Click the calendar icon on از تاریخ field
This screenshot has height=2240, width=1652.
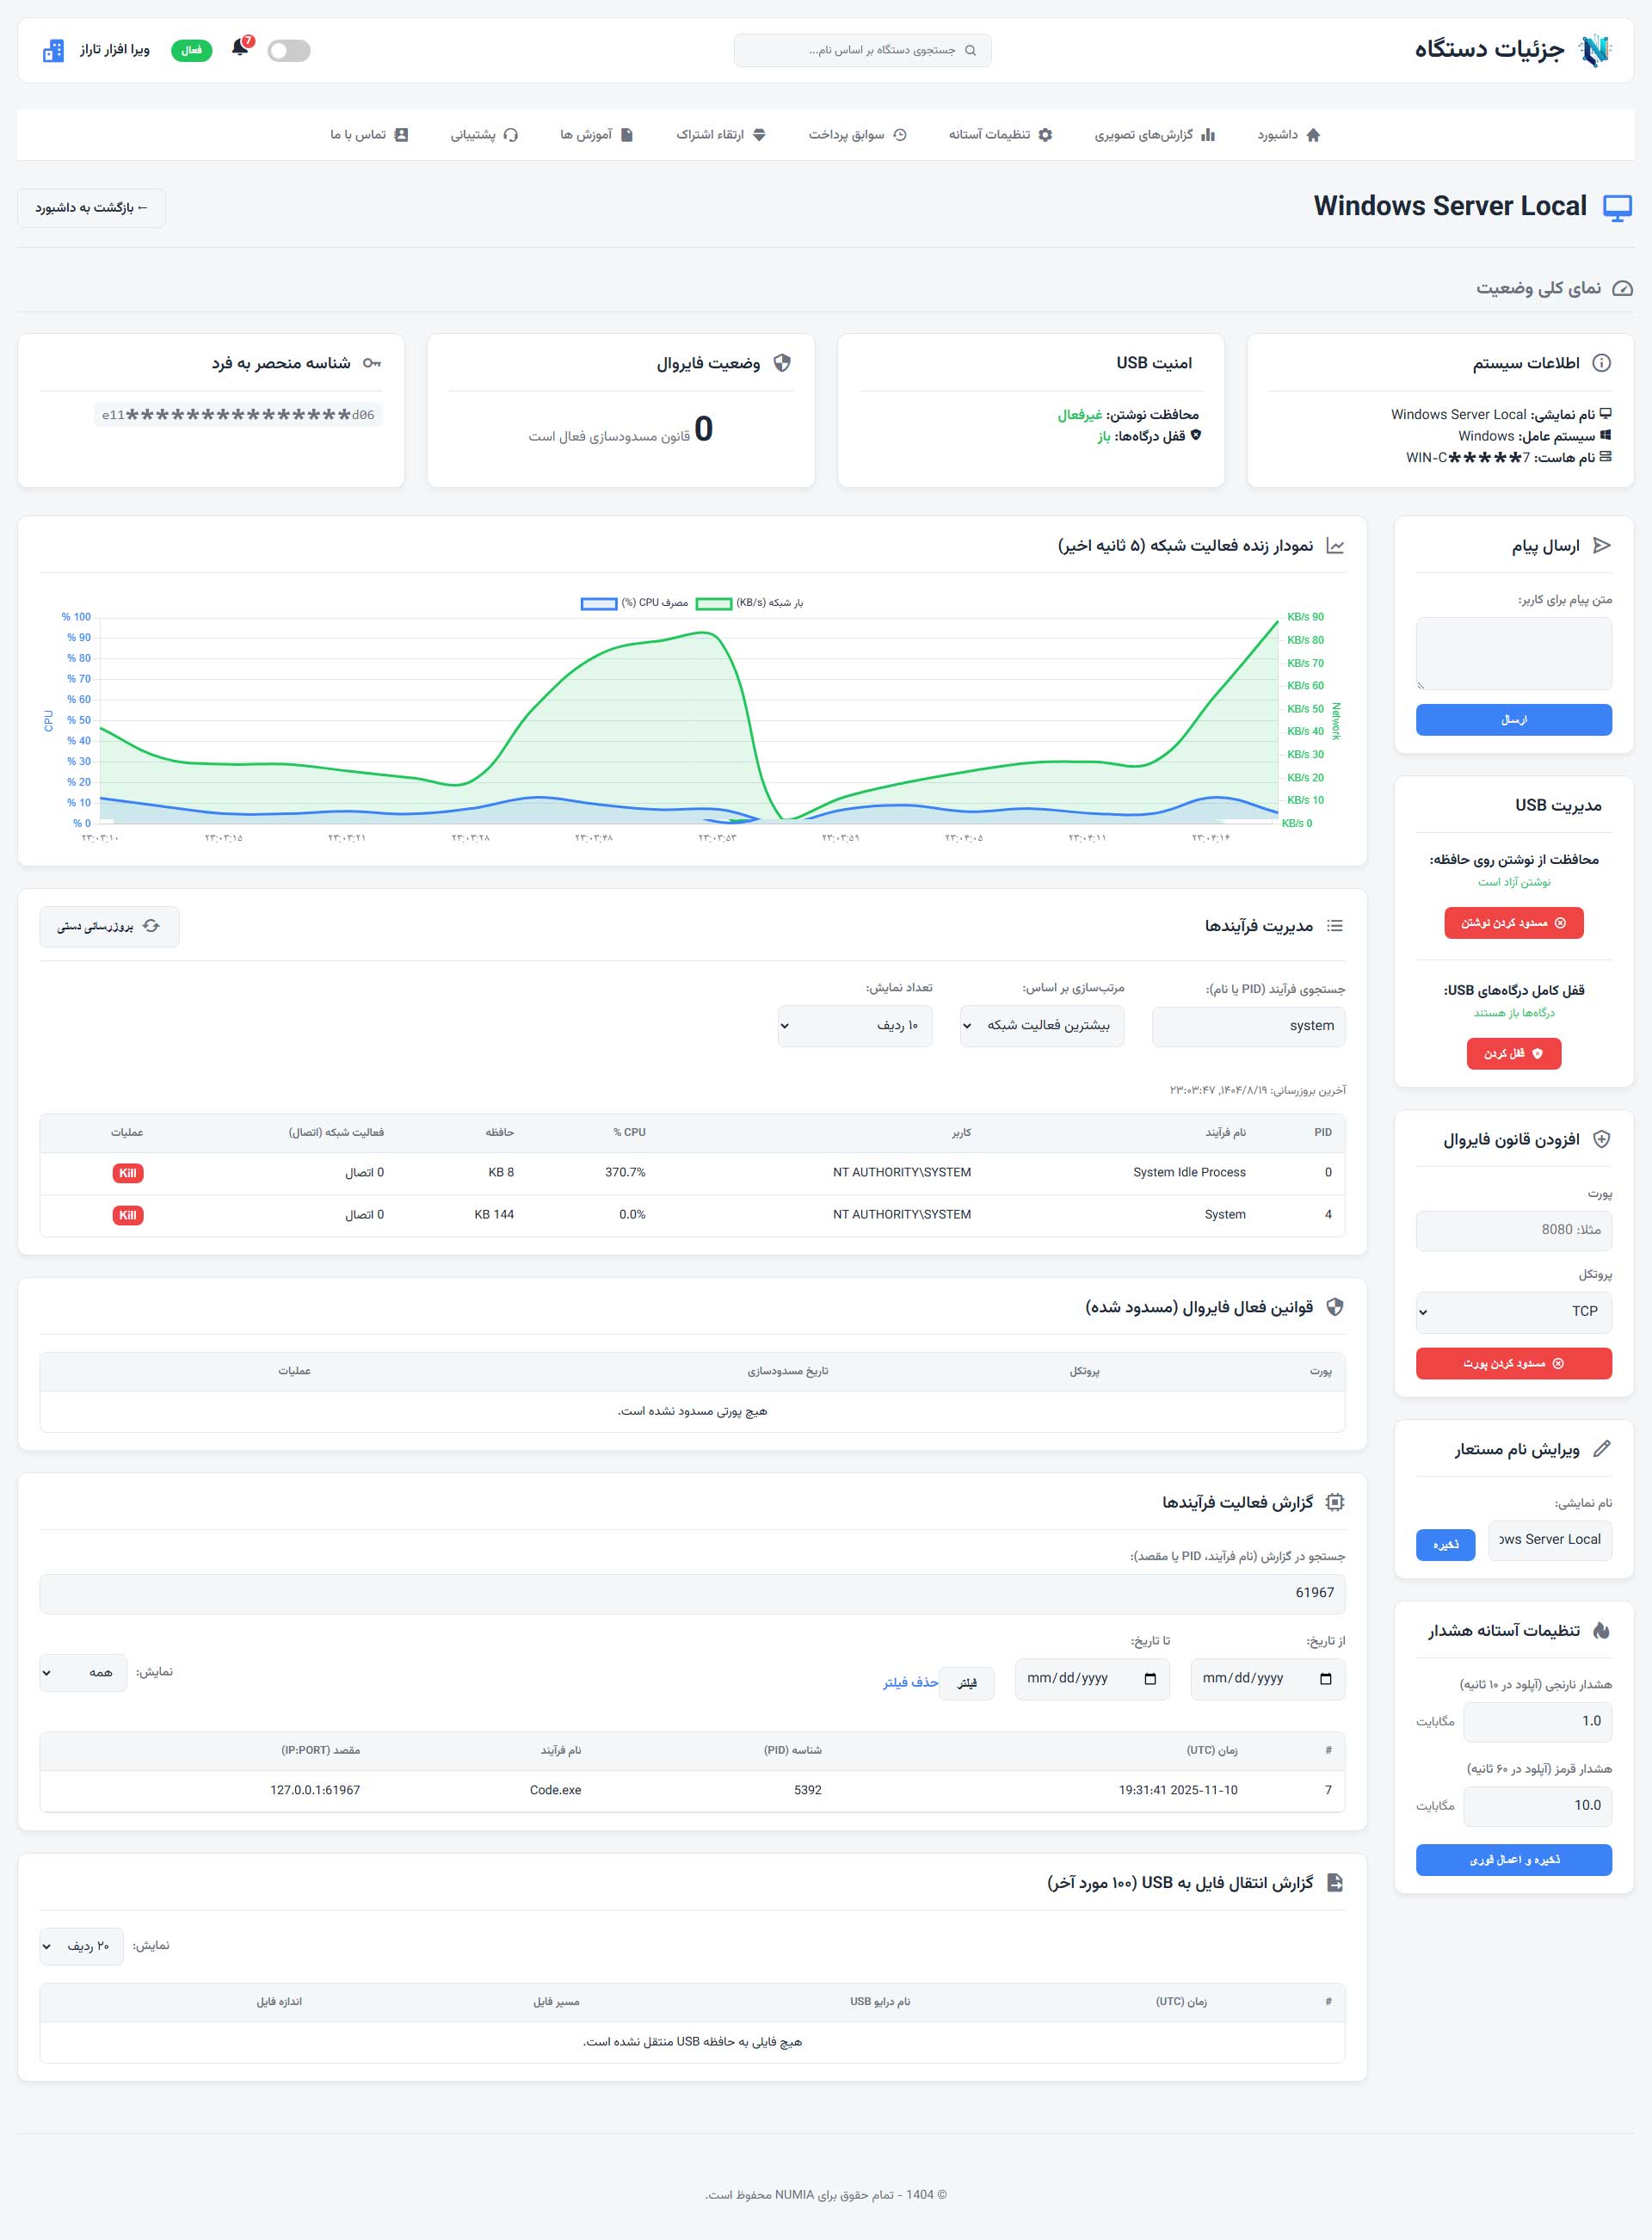click(x=1328, y=1679)
